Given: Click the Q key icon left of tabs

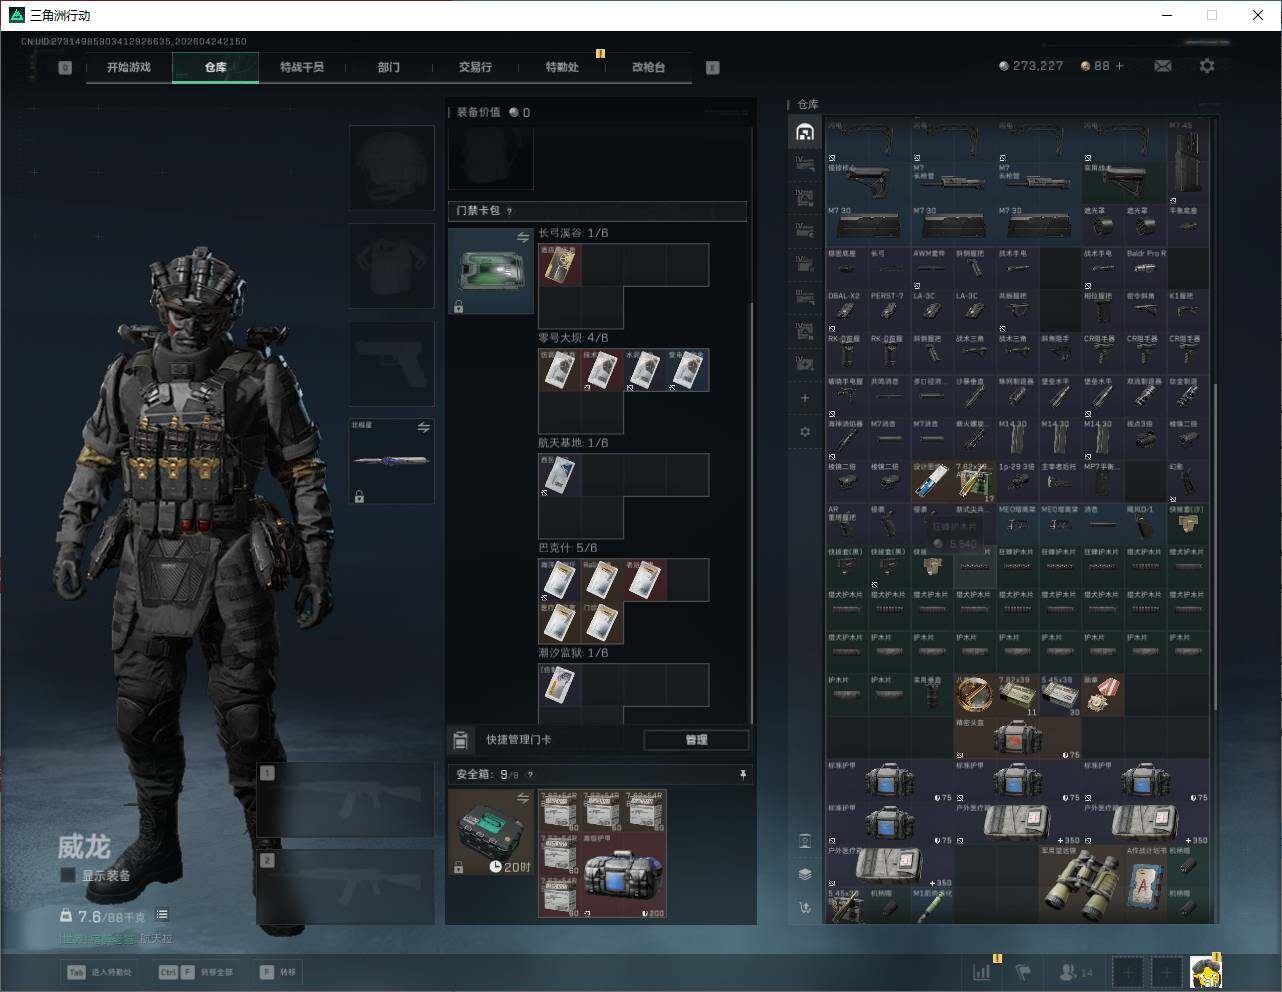Looking at the screenshot, I should click(x=65, y=68).
